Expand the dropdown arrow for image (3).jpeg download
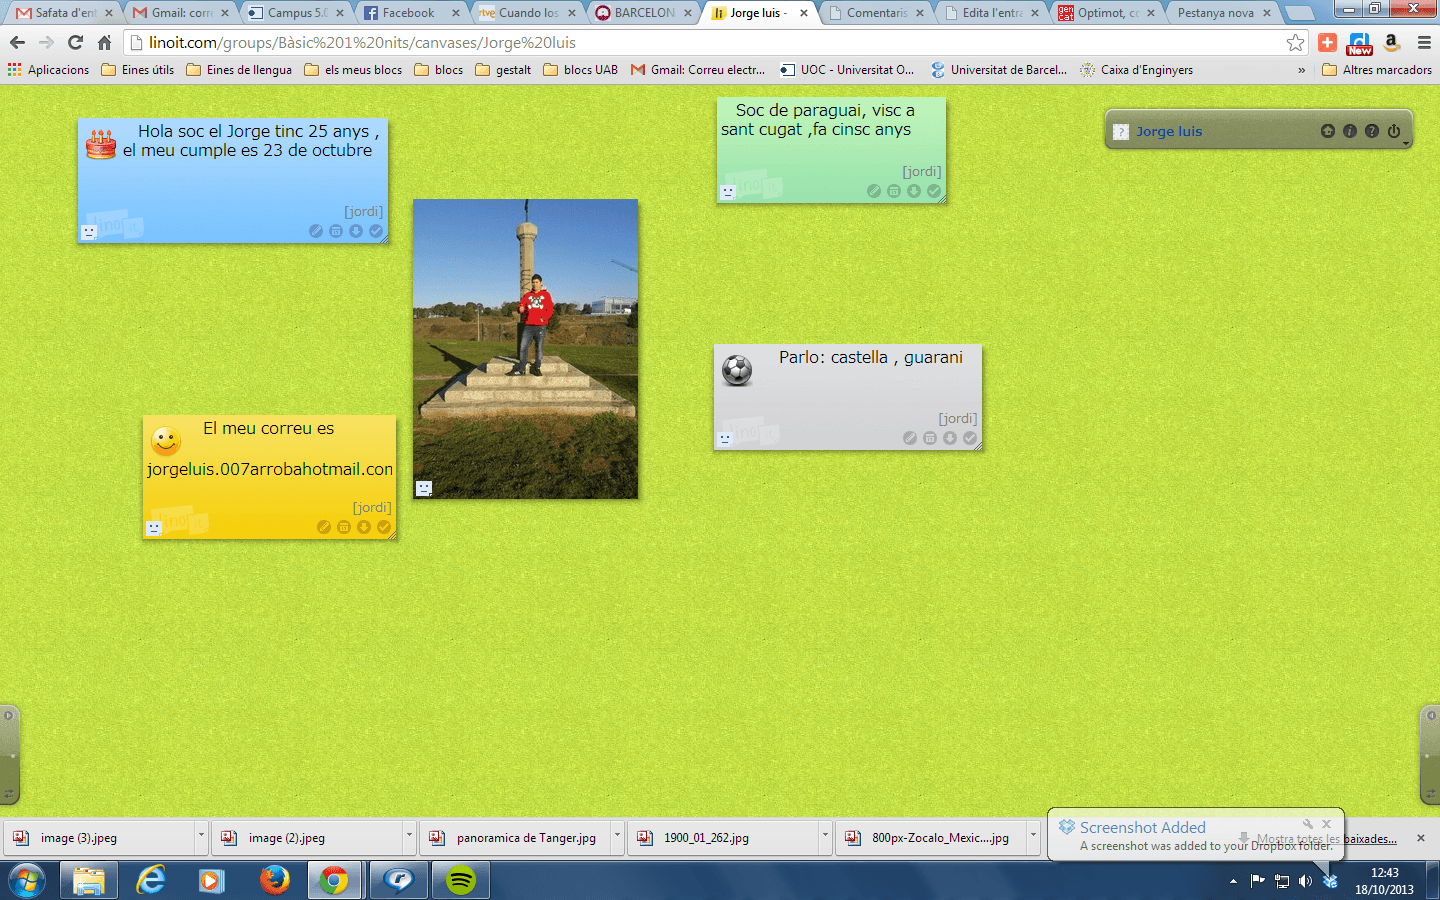Viewport: 1440px width, 900px height. coord(201,837)
